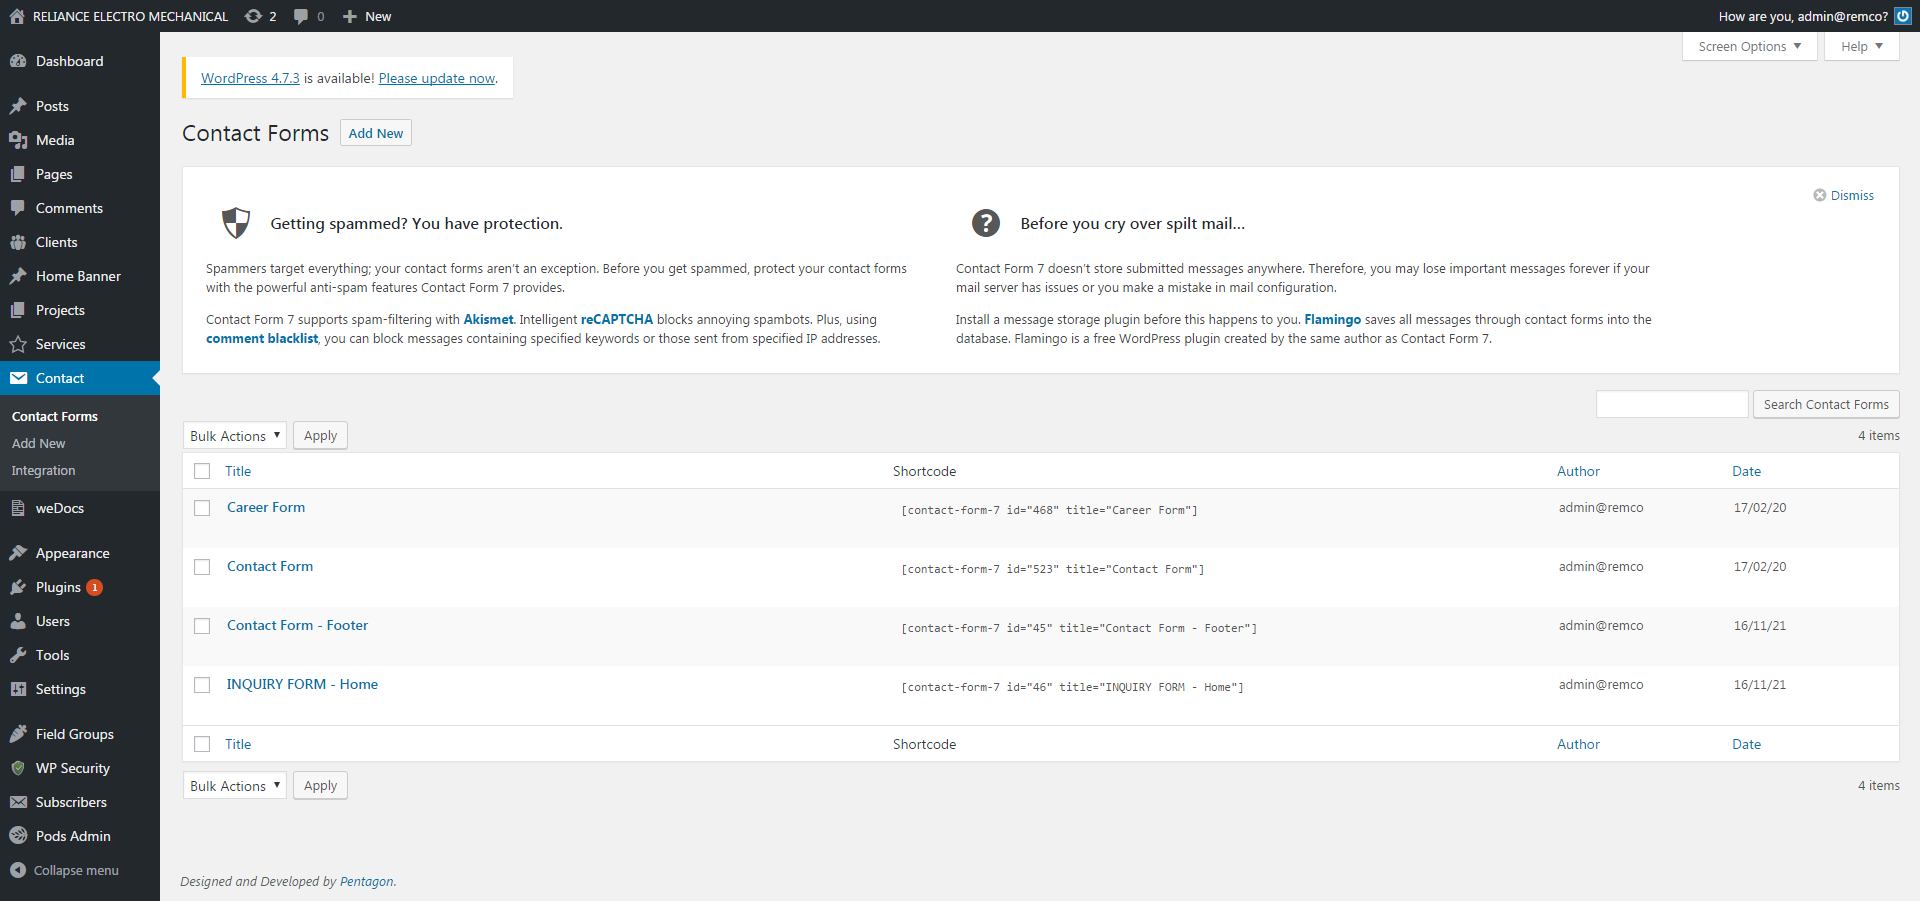Open the Akismet link
This screenshot has width=1920, height=901.
pyautogui.click(x=488, y=320)
